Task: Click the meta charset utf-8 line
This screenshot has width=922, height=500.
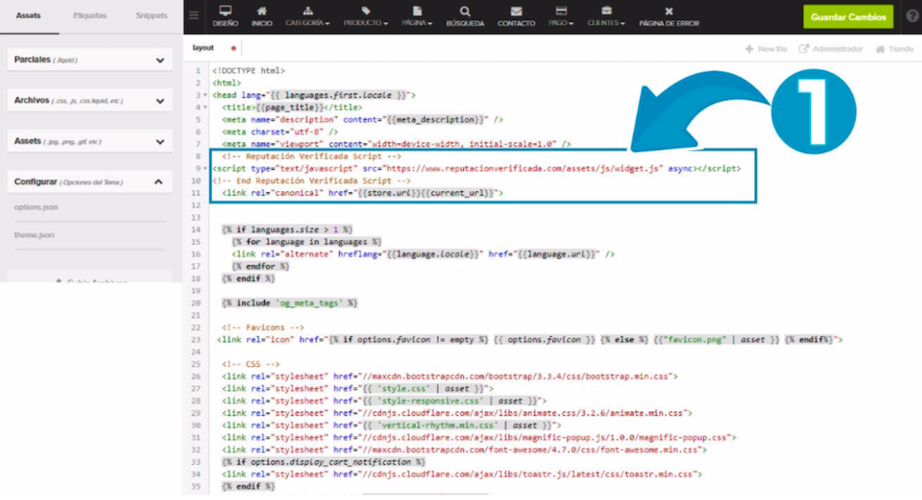Action: pyautogui.click(x=280, y=132)
